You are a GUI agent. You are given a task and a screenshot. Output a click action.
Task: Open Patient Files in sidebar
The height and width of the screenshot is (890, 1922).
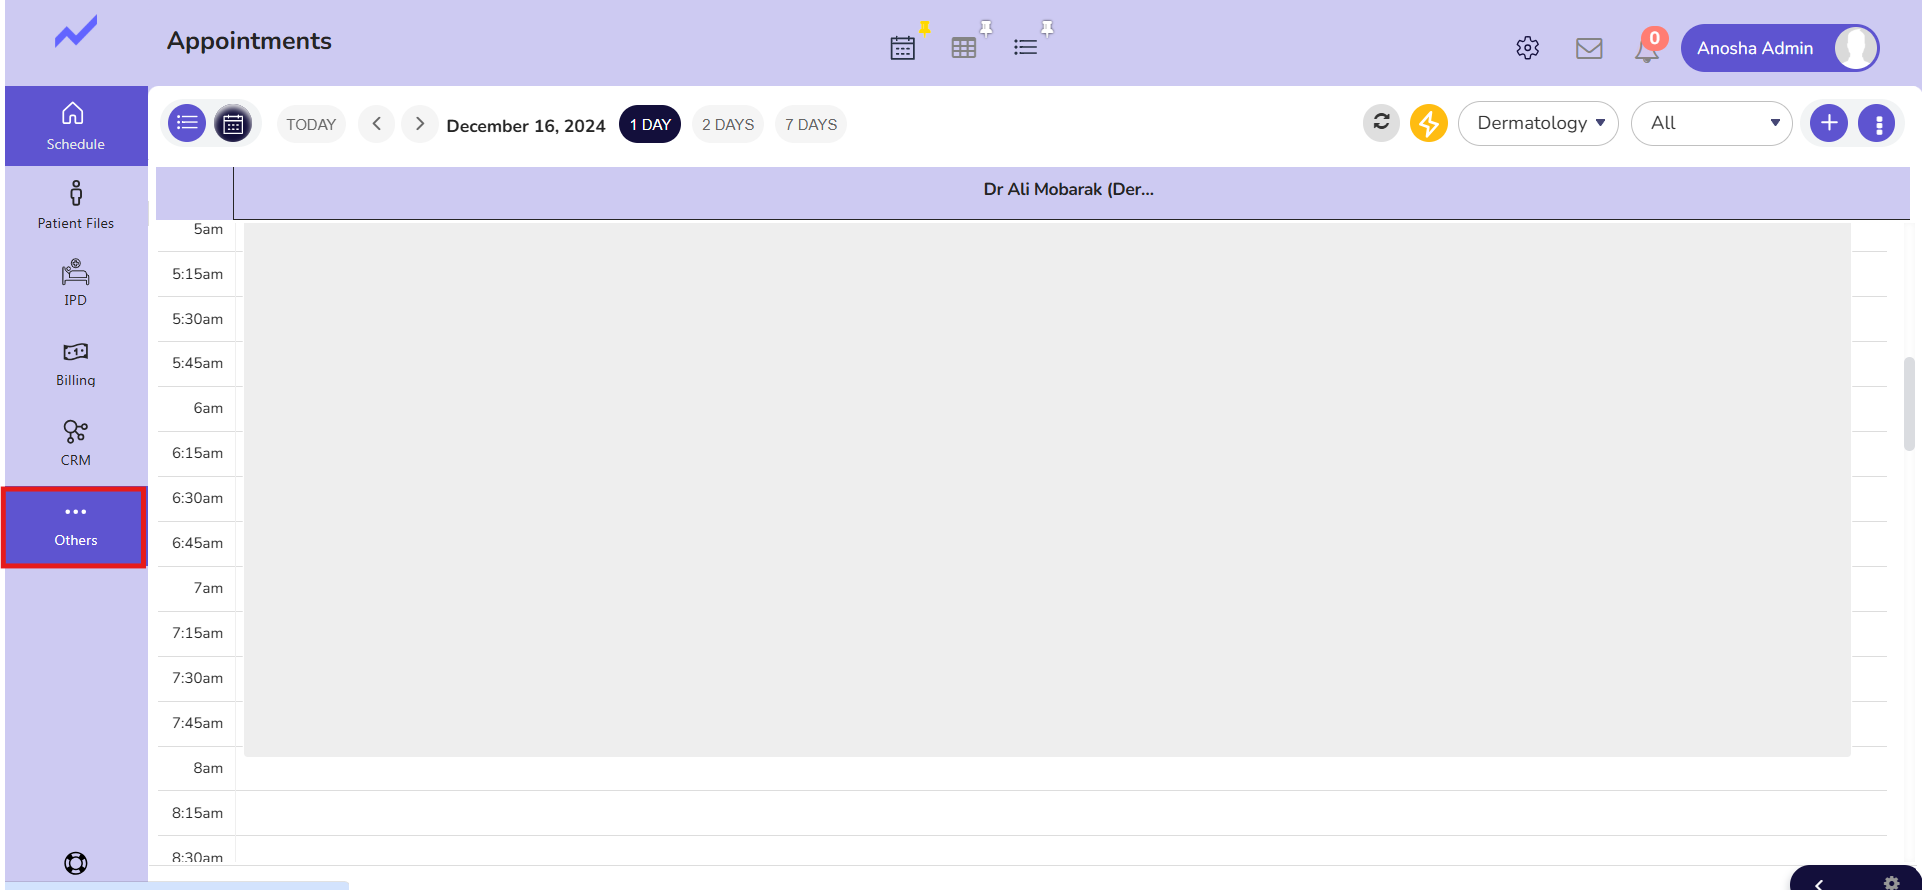tap(76, 205)
